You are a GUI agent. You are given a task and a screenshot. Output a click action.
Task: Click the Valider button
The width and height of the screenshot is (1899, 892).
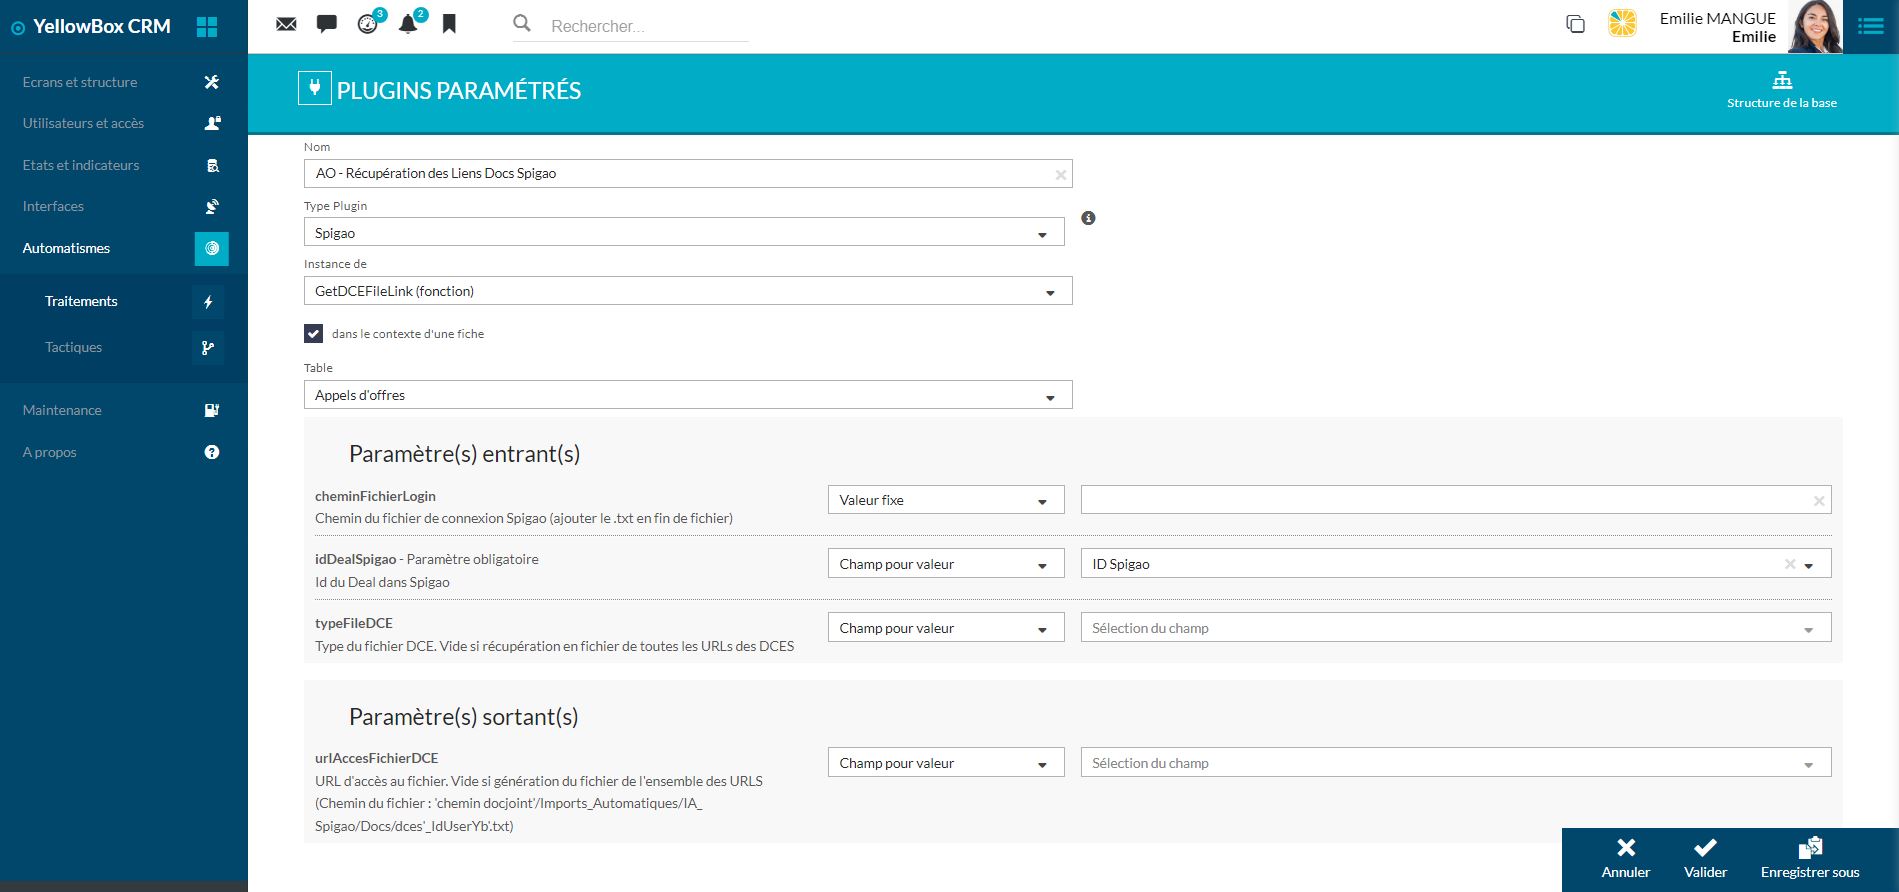click(1705, 859)
